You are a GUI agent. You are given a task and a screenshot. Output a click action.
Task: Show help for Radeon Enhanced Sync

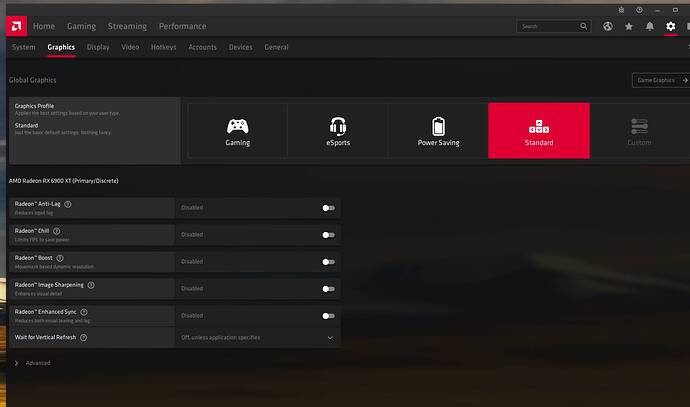tap(84, 312)
